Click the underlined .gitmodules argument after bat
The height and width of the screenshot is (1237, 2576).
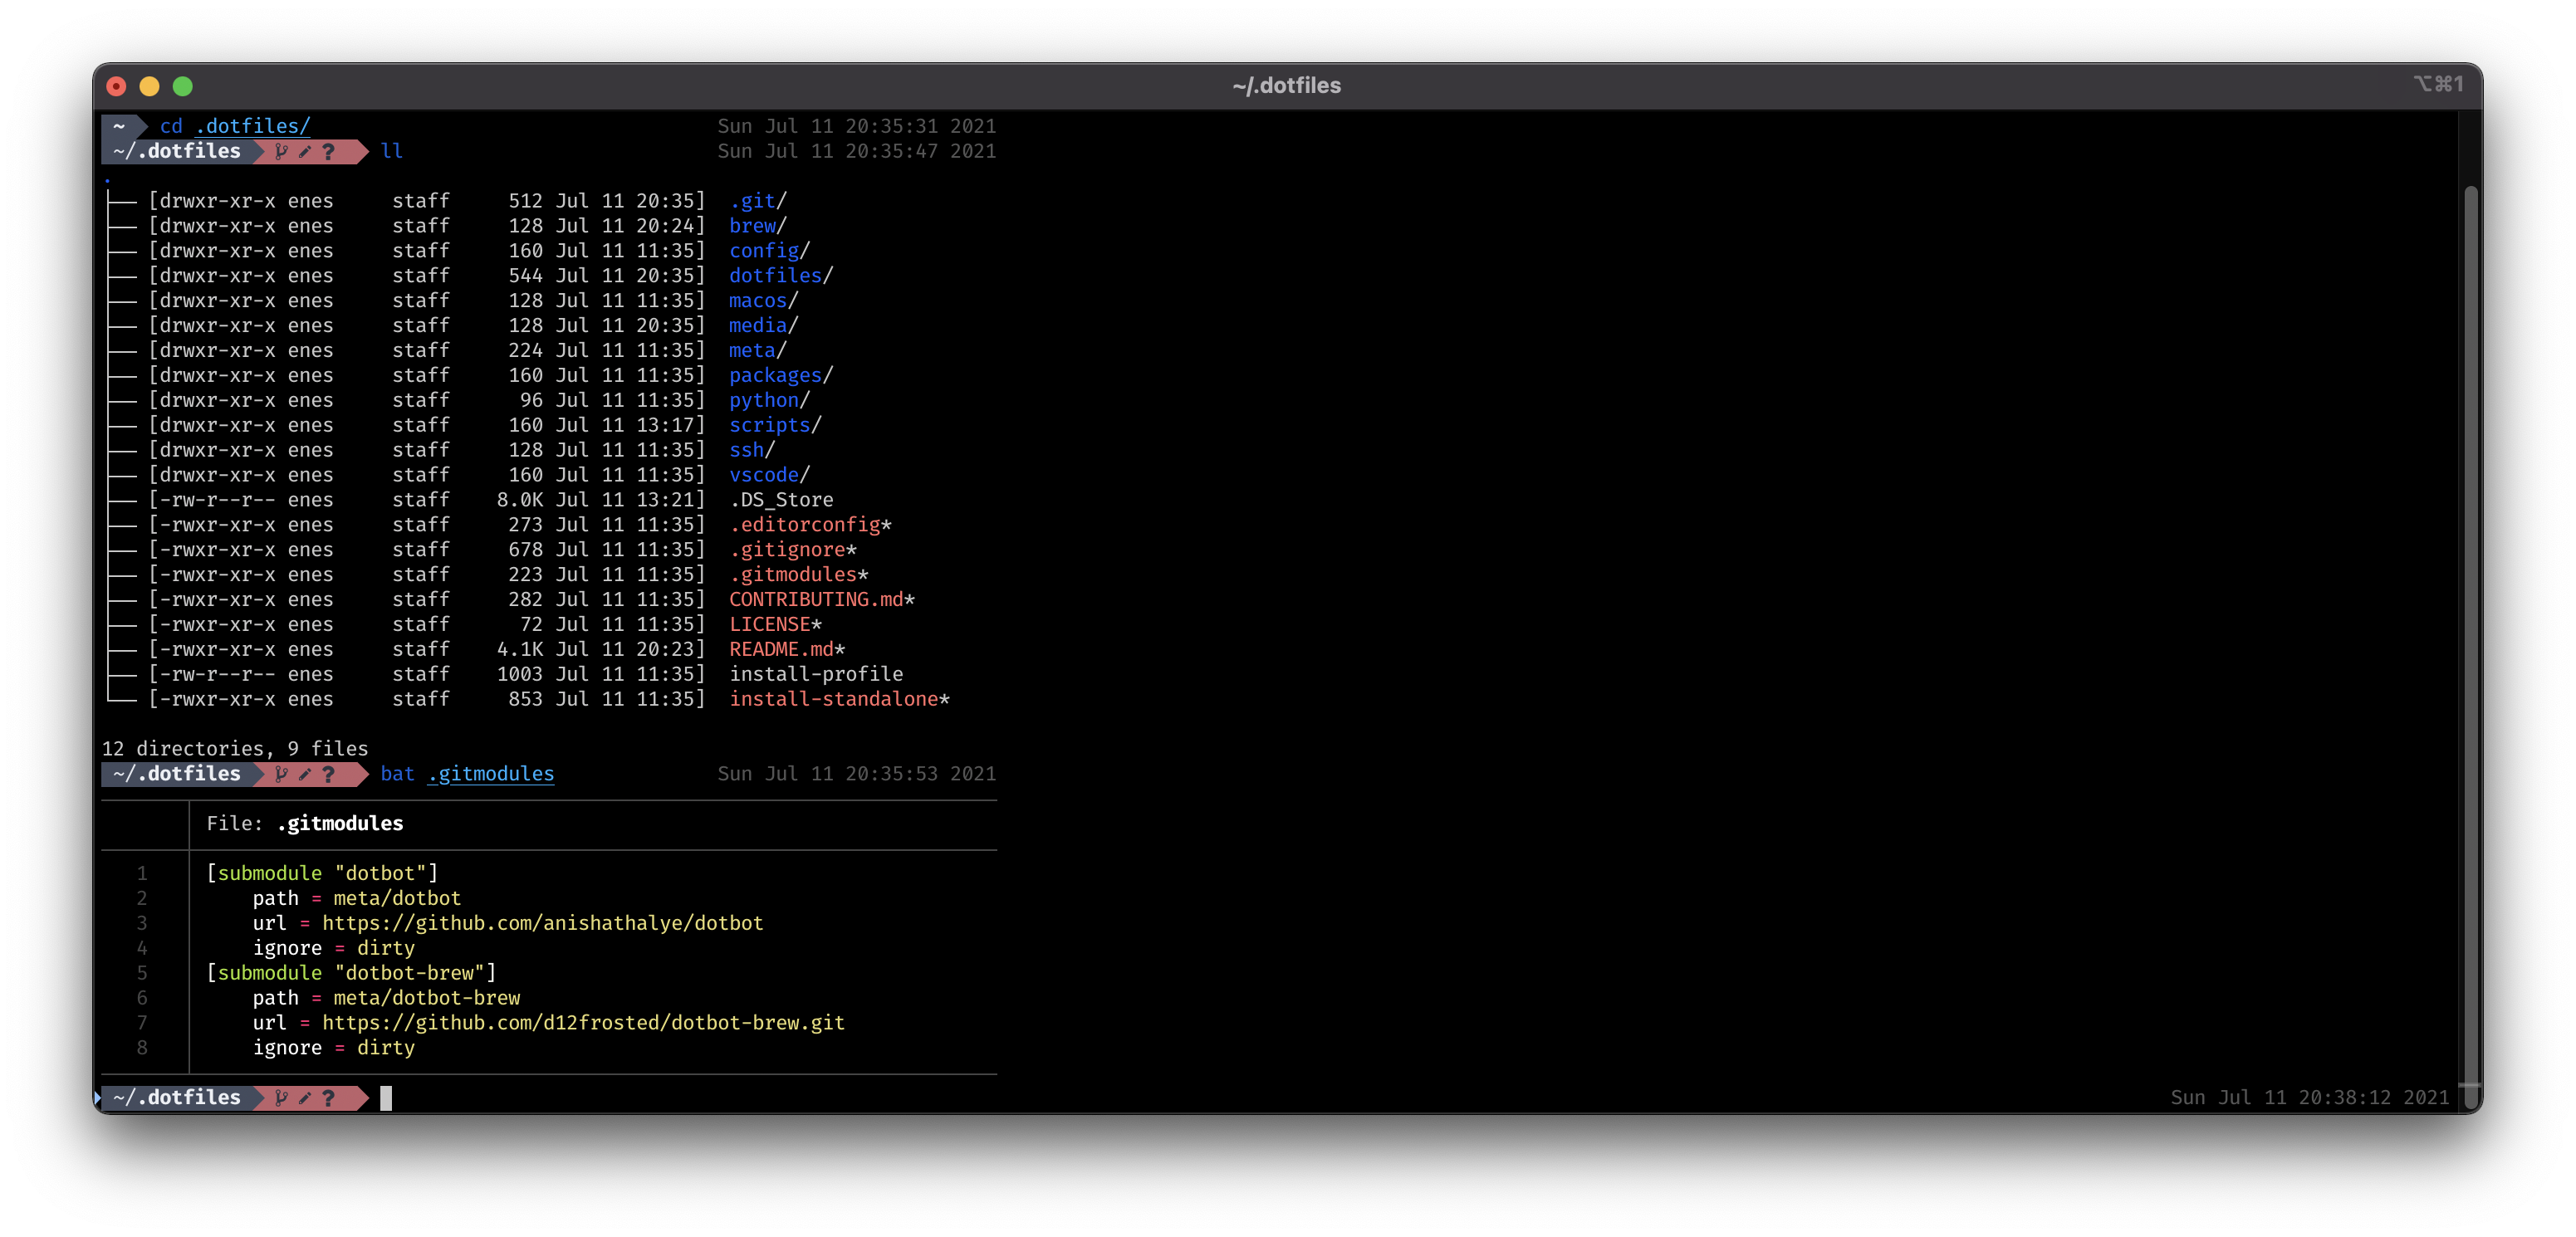click(x=491, y=774)
